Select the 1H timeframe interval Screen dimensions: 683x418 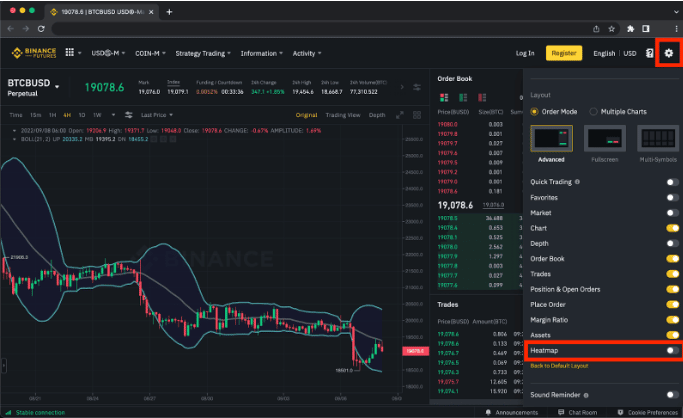click(x=53, y=115)
